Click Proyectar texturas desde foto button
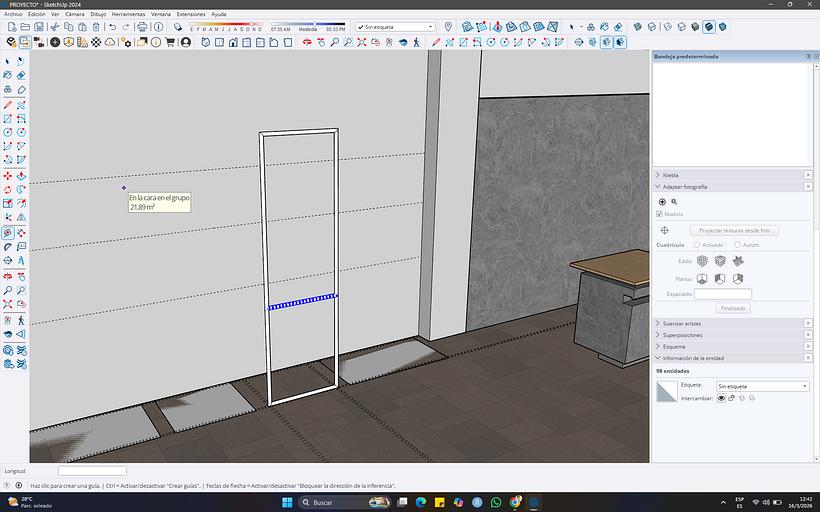This screenshot has height=512, width=820. point(734,230)
